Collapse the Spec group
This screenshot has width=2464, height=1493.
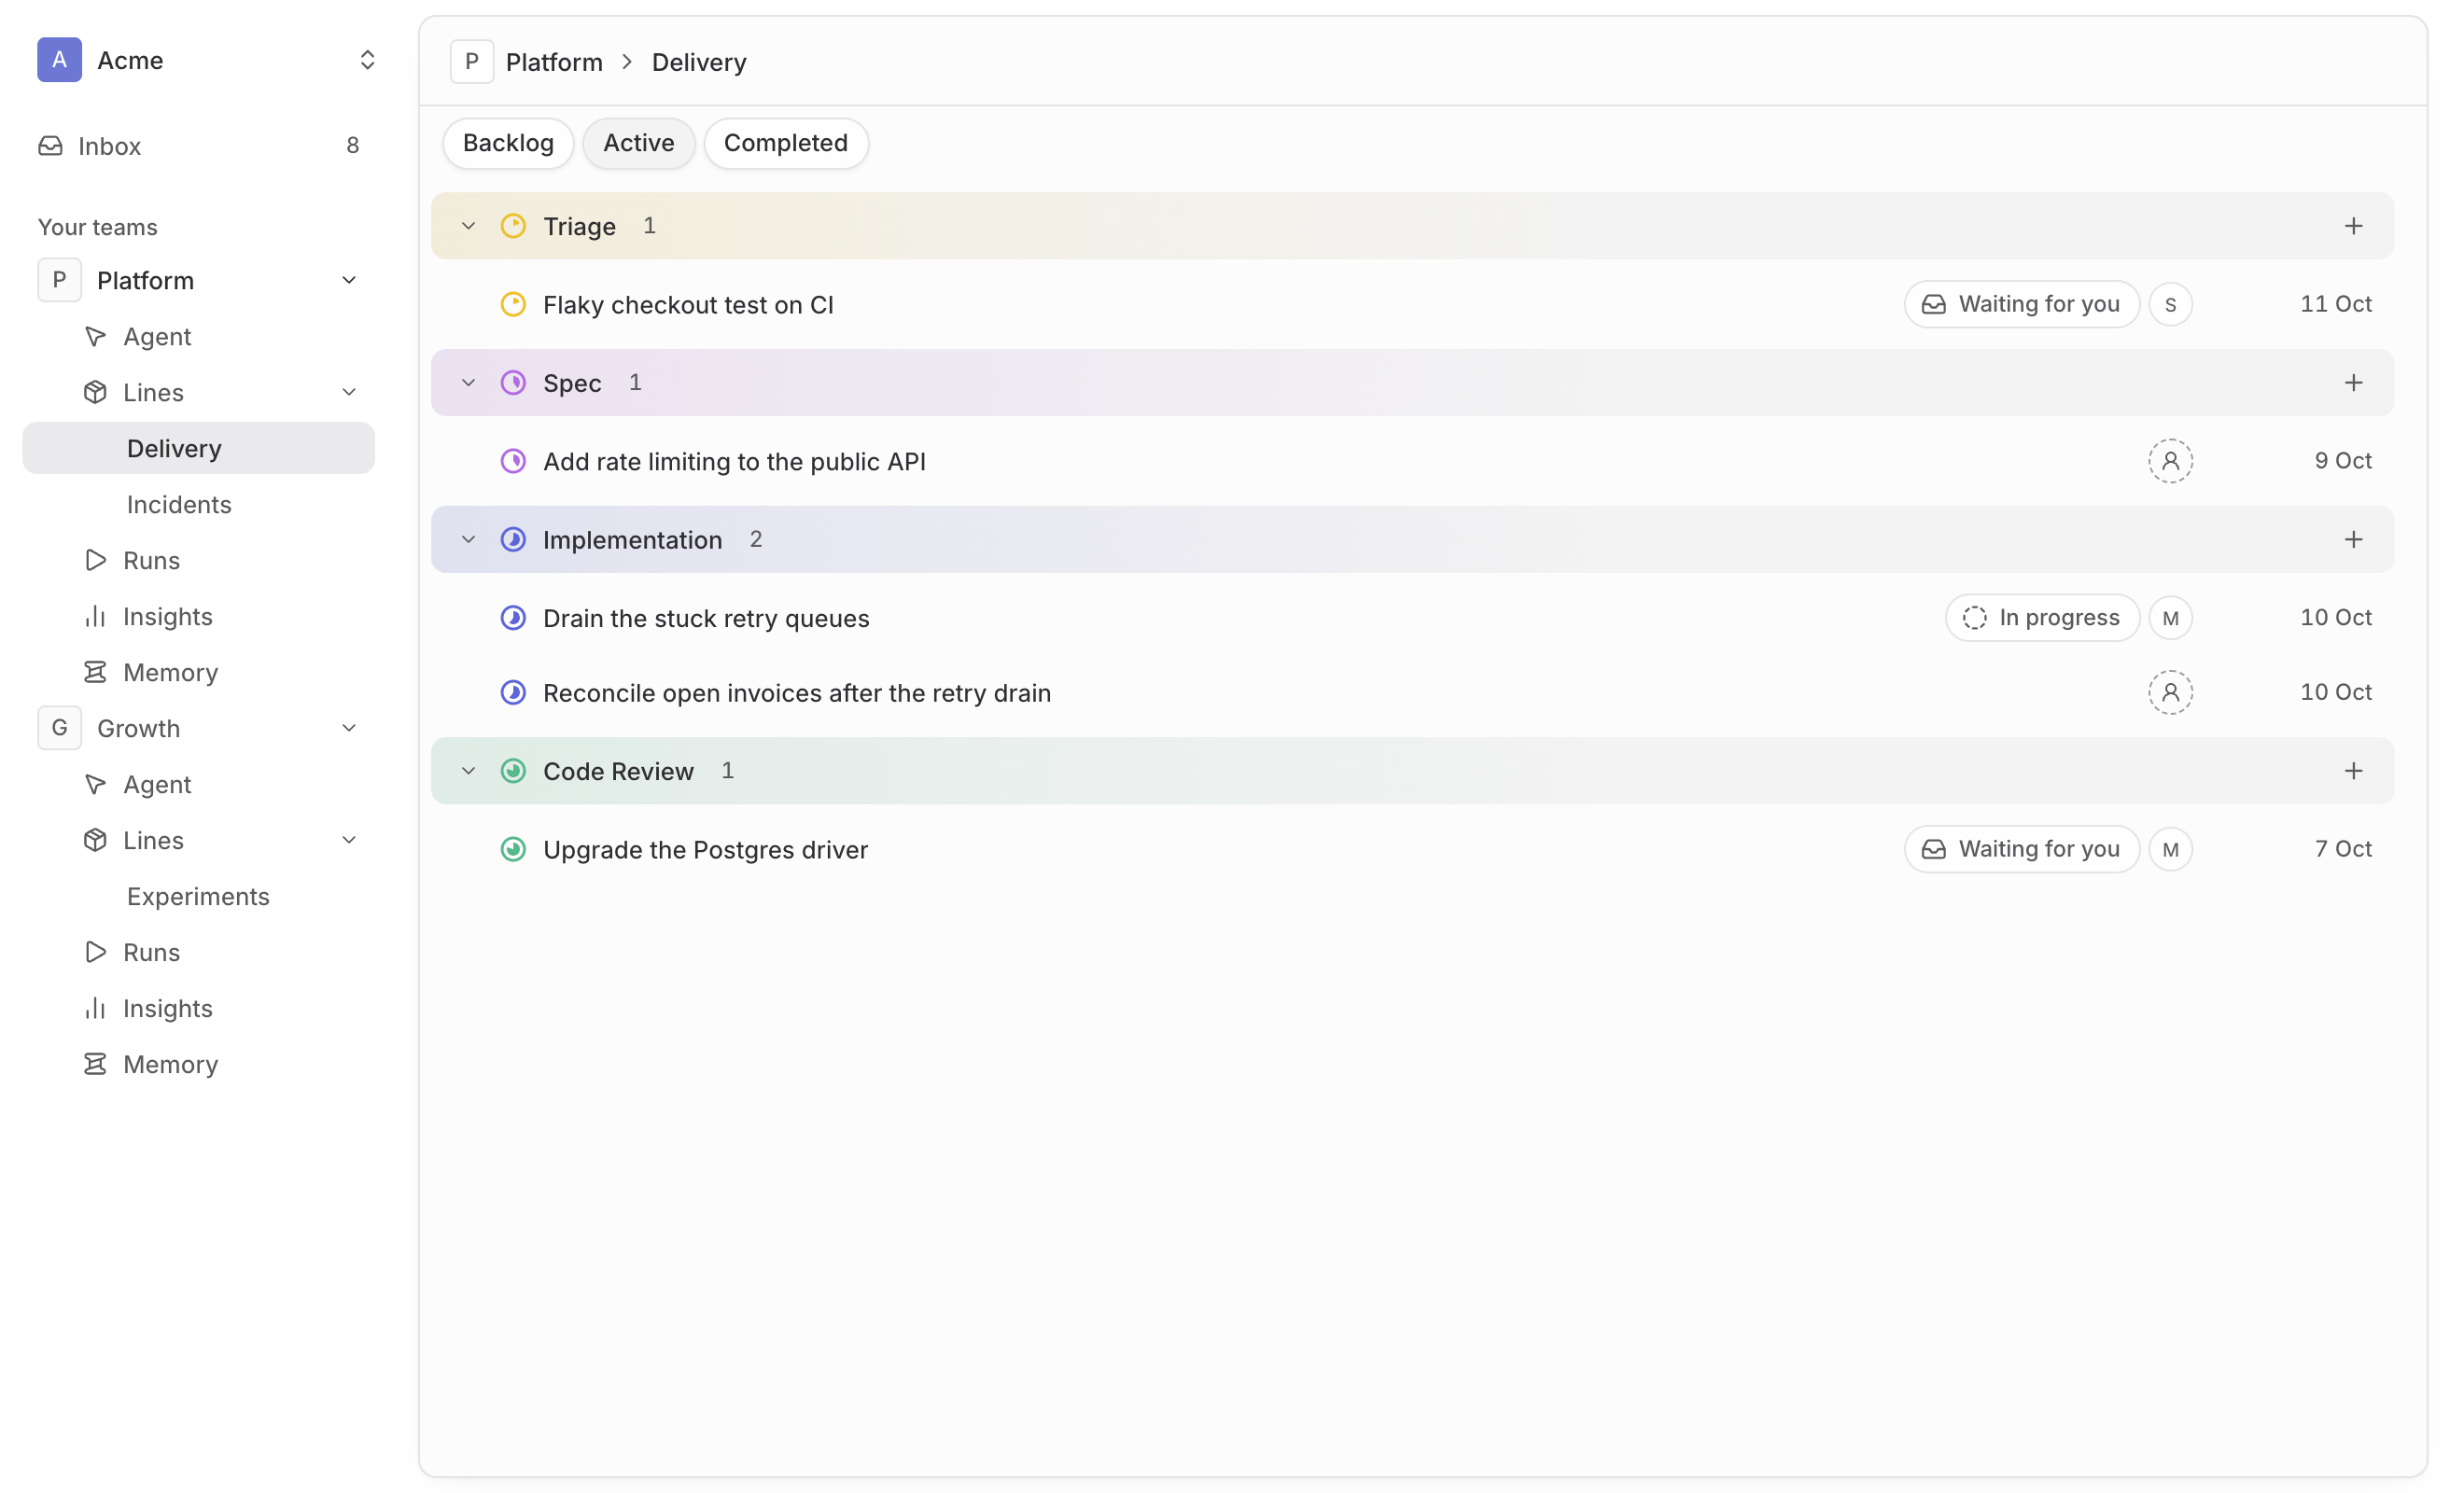pyautogui.click(x=468, y=383)
